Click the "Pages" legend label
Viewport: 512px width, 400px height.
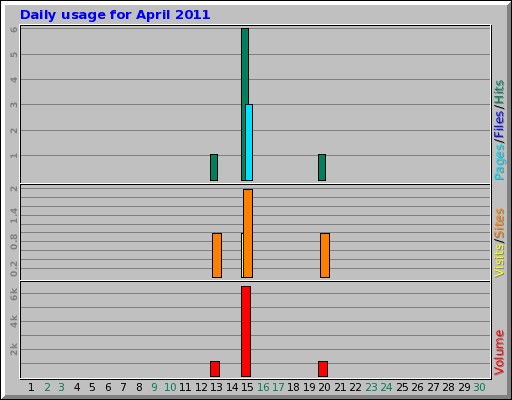499,163
